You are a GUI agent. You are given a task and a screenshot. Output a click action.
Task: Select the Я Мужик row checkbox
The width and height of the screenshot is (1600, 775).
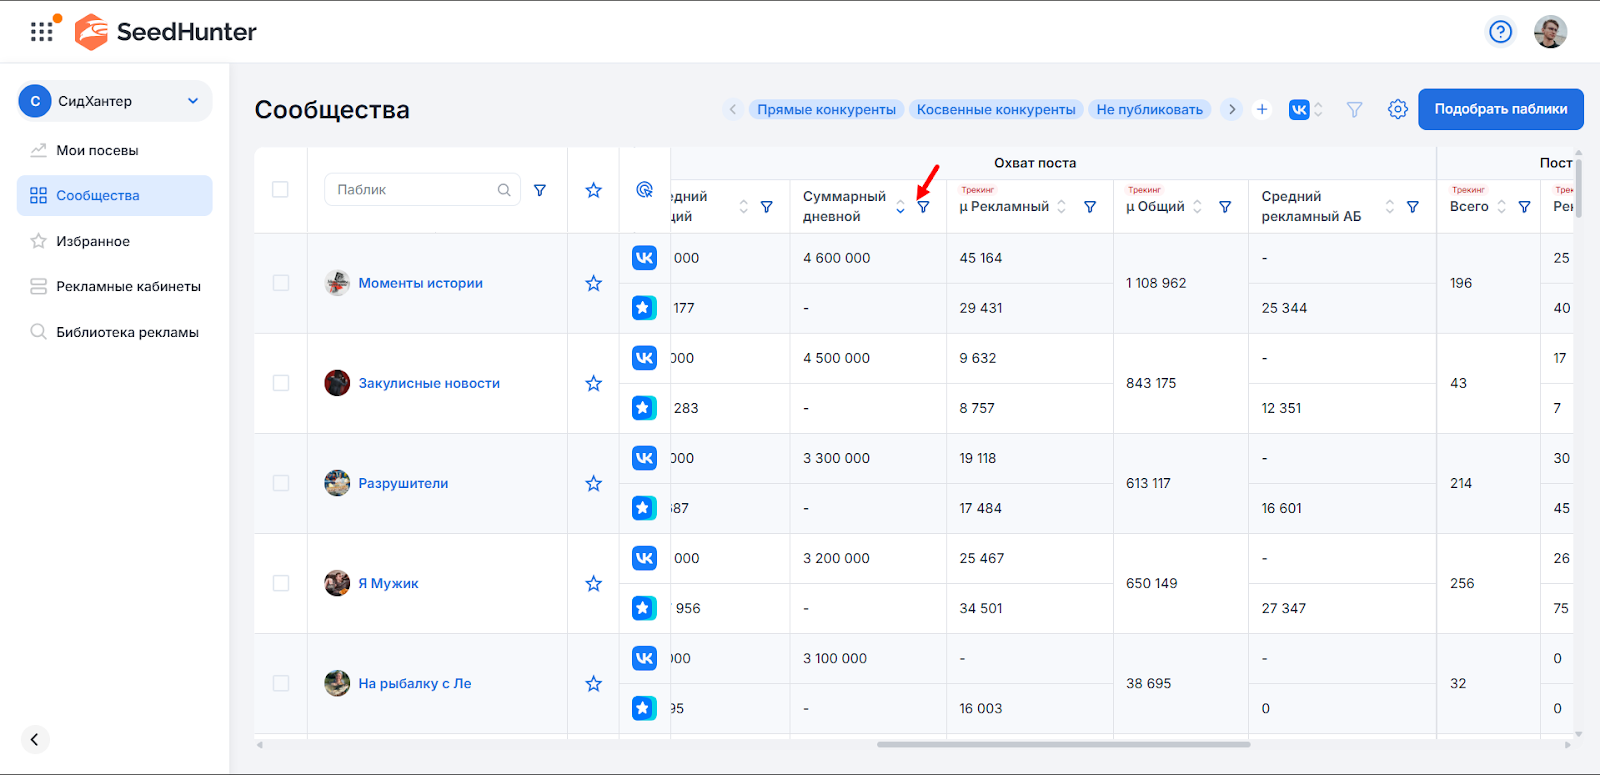coord(280,583)
